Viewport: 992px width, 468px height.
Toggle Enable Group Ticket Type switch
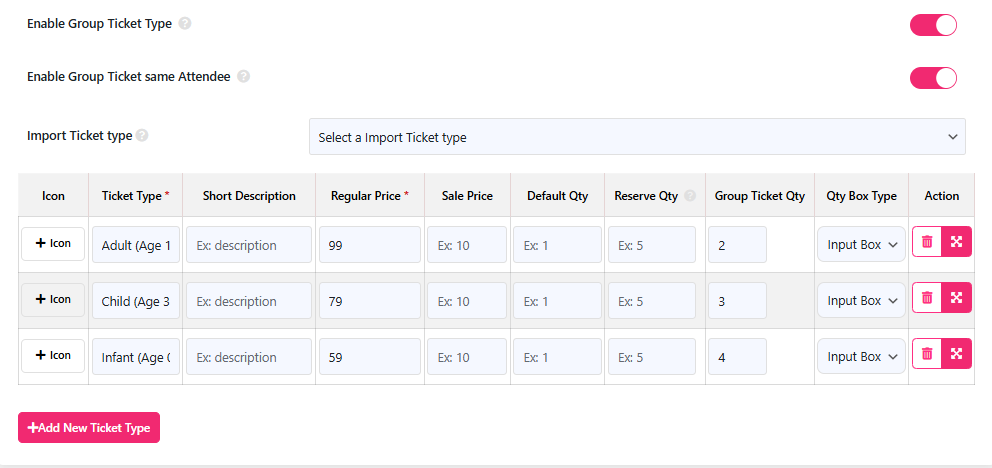[933, 25]
